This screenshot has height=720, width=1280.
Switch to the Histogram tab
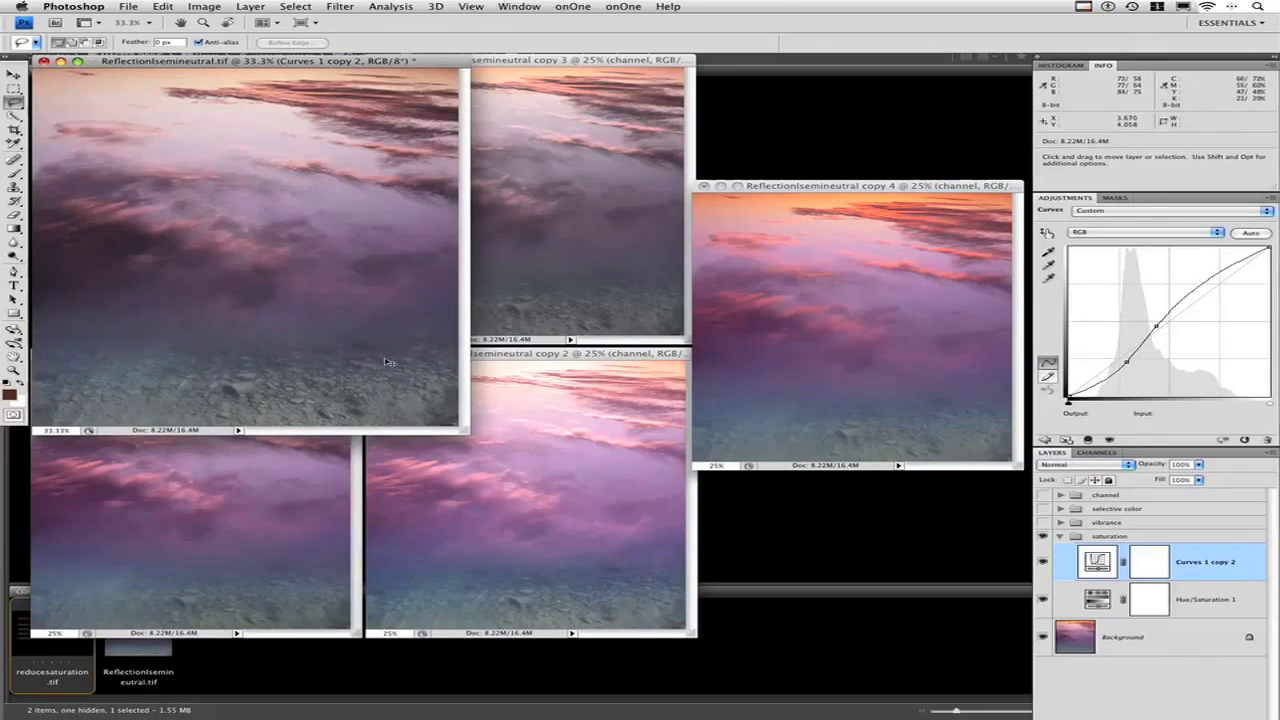1060,65
